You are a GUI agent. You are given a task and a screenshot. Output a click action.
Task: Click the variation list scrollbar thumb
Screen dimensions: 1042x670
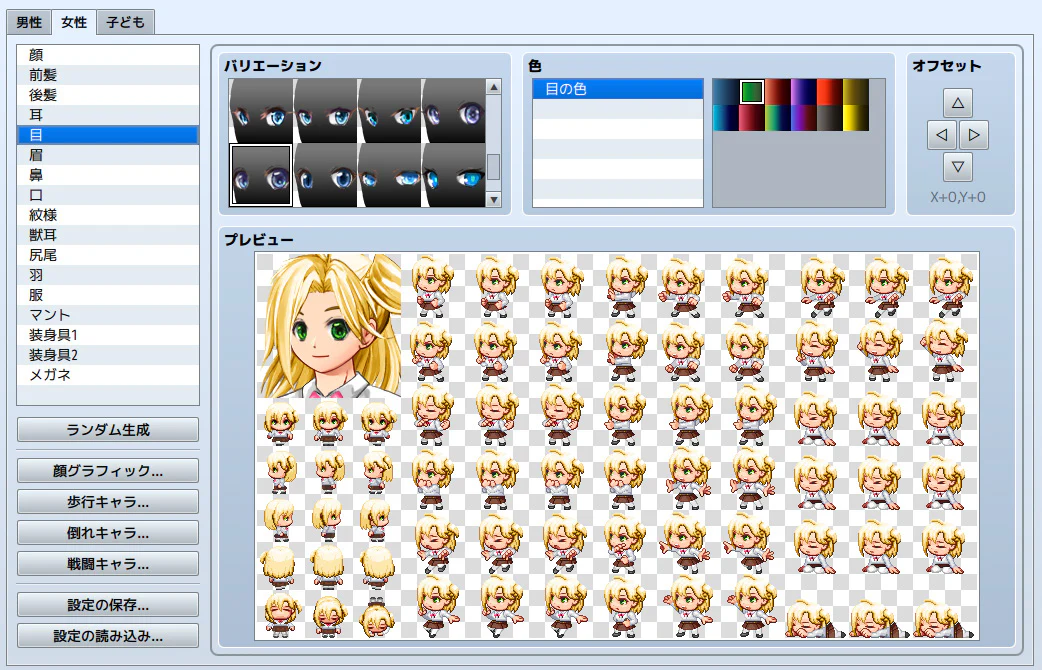(494, 167)
